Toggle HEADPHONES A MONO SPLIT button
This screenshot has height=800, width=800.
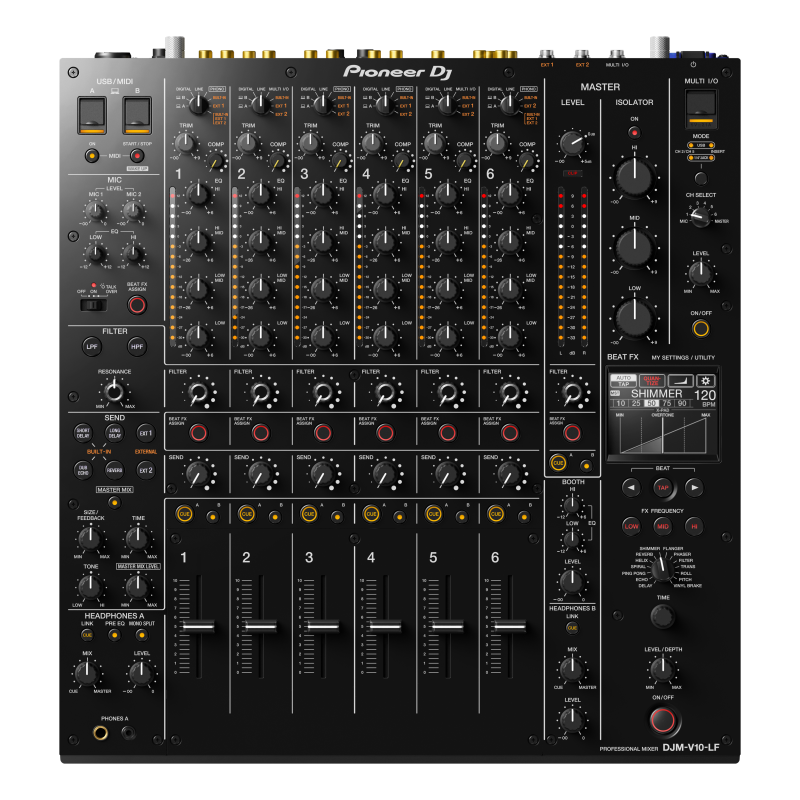(141, 635)
